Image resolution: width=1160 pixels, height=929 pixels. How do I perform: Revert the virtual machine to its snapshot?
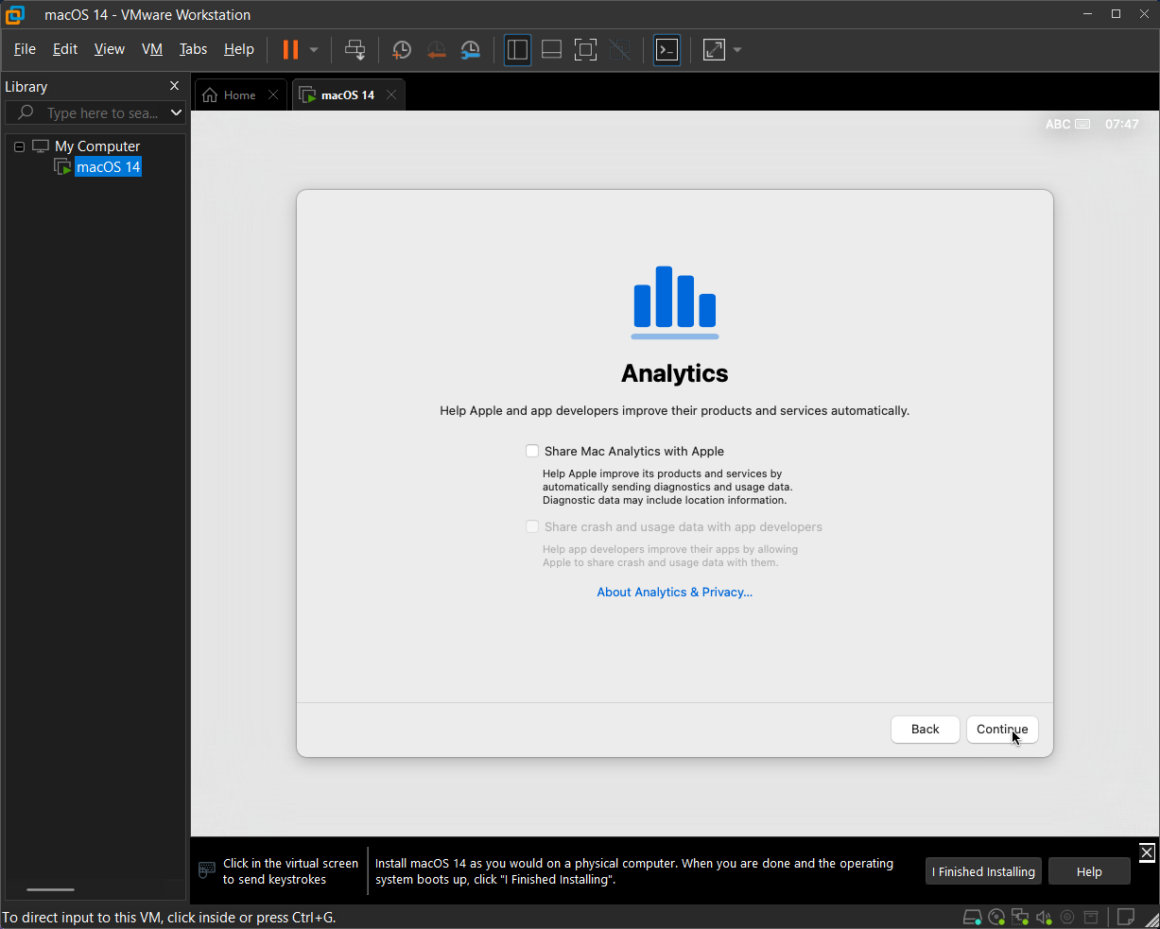436,50
